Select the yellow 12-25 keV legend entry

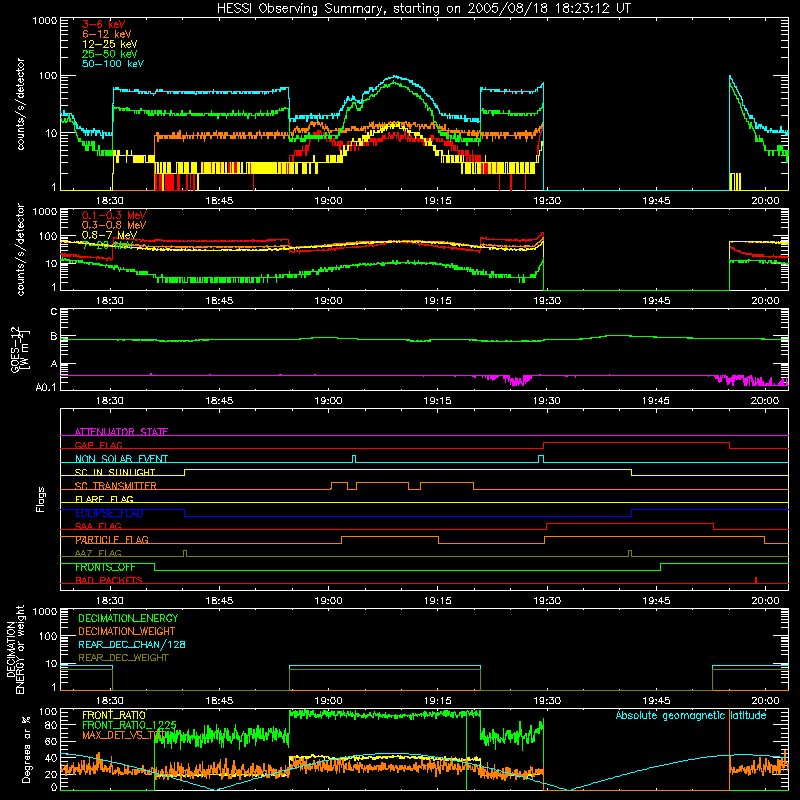(x=110, y=44)
